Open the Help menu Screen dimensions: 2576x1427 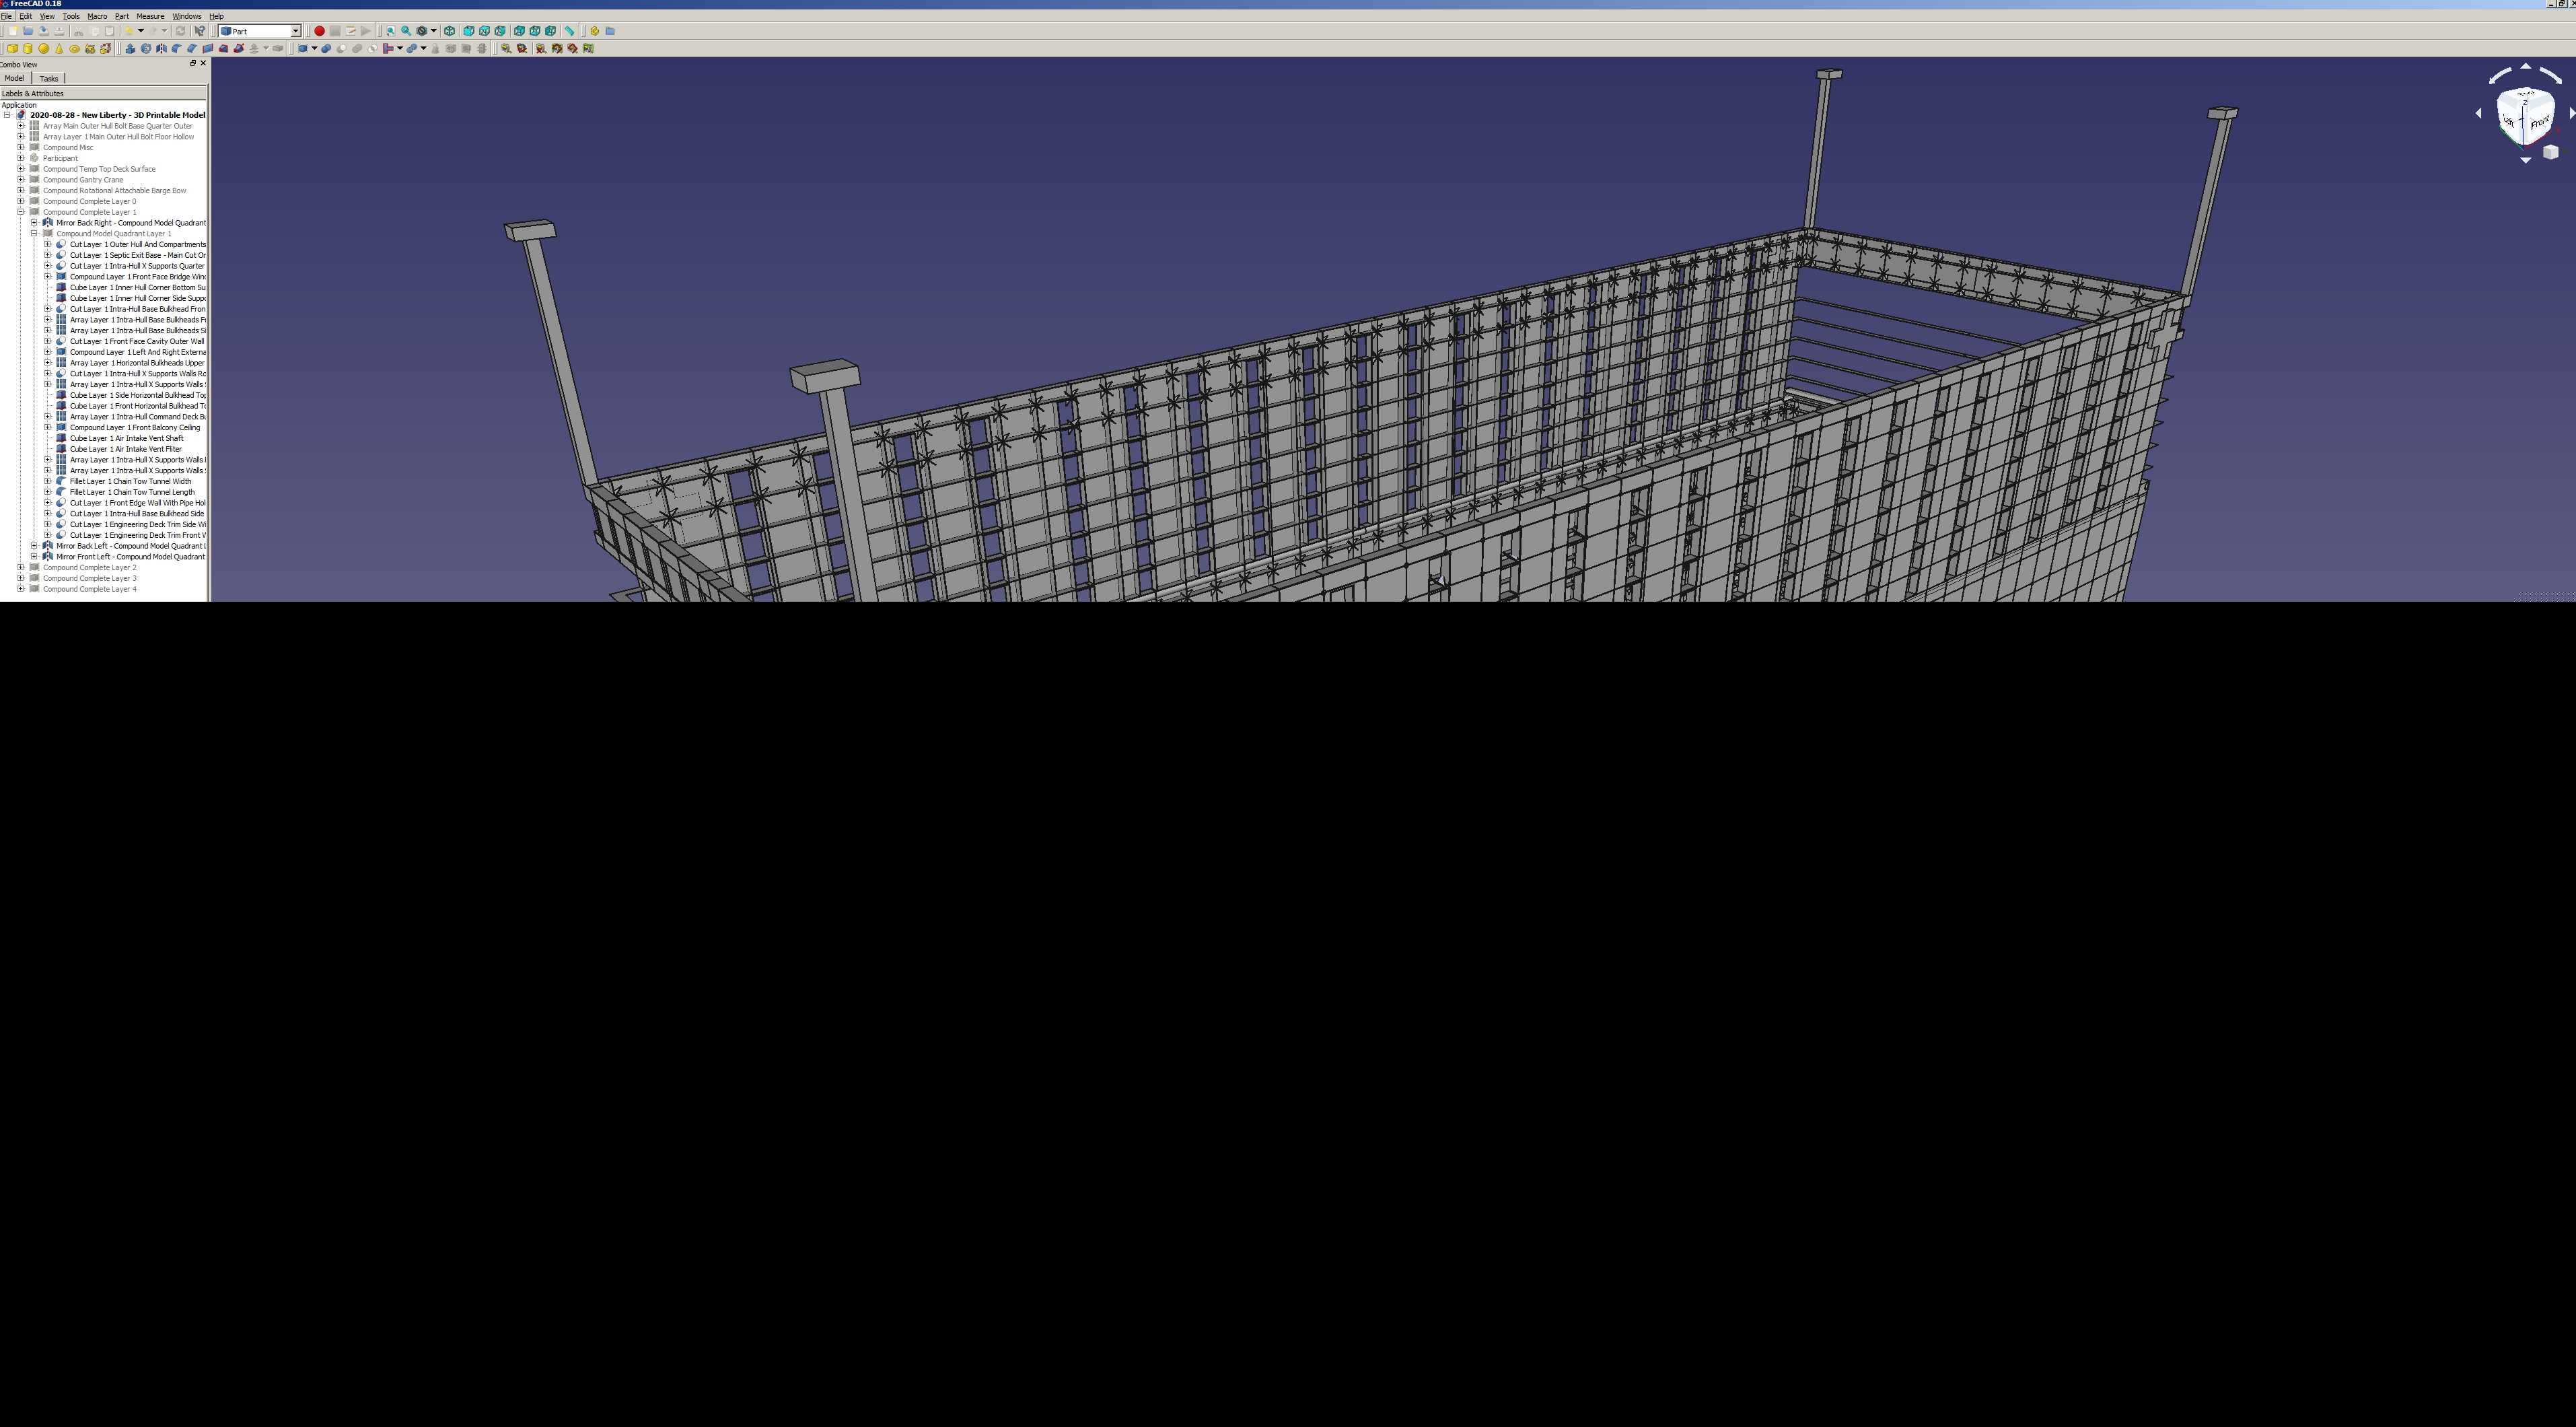(x=216, y=16)
